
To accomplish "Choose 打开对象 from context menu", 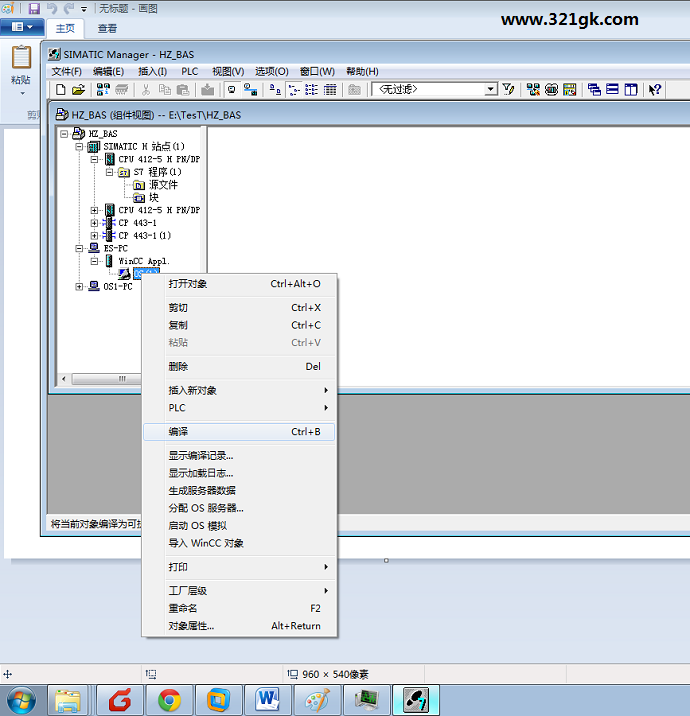I will pos(240,284).
